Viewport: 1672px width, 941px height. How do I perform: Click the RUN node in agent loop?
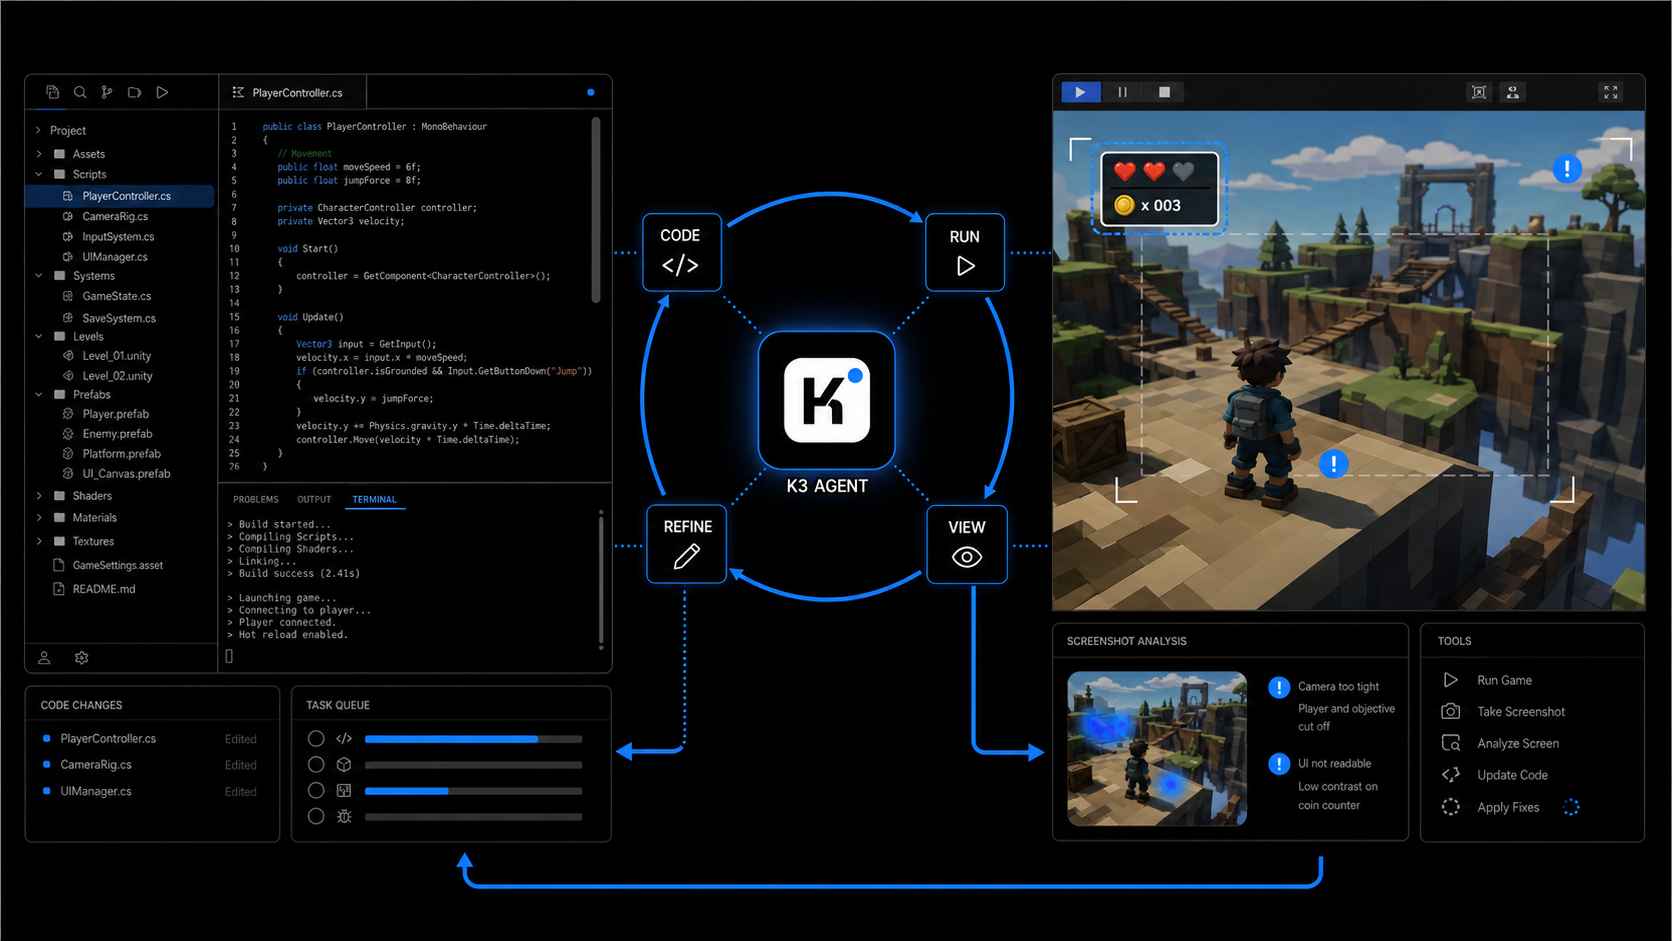tap(965, 252)
